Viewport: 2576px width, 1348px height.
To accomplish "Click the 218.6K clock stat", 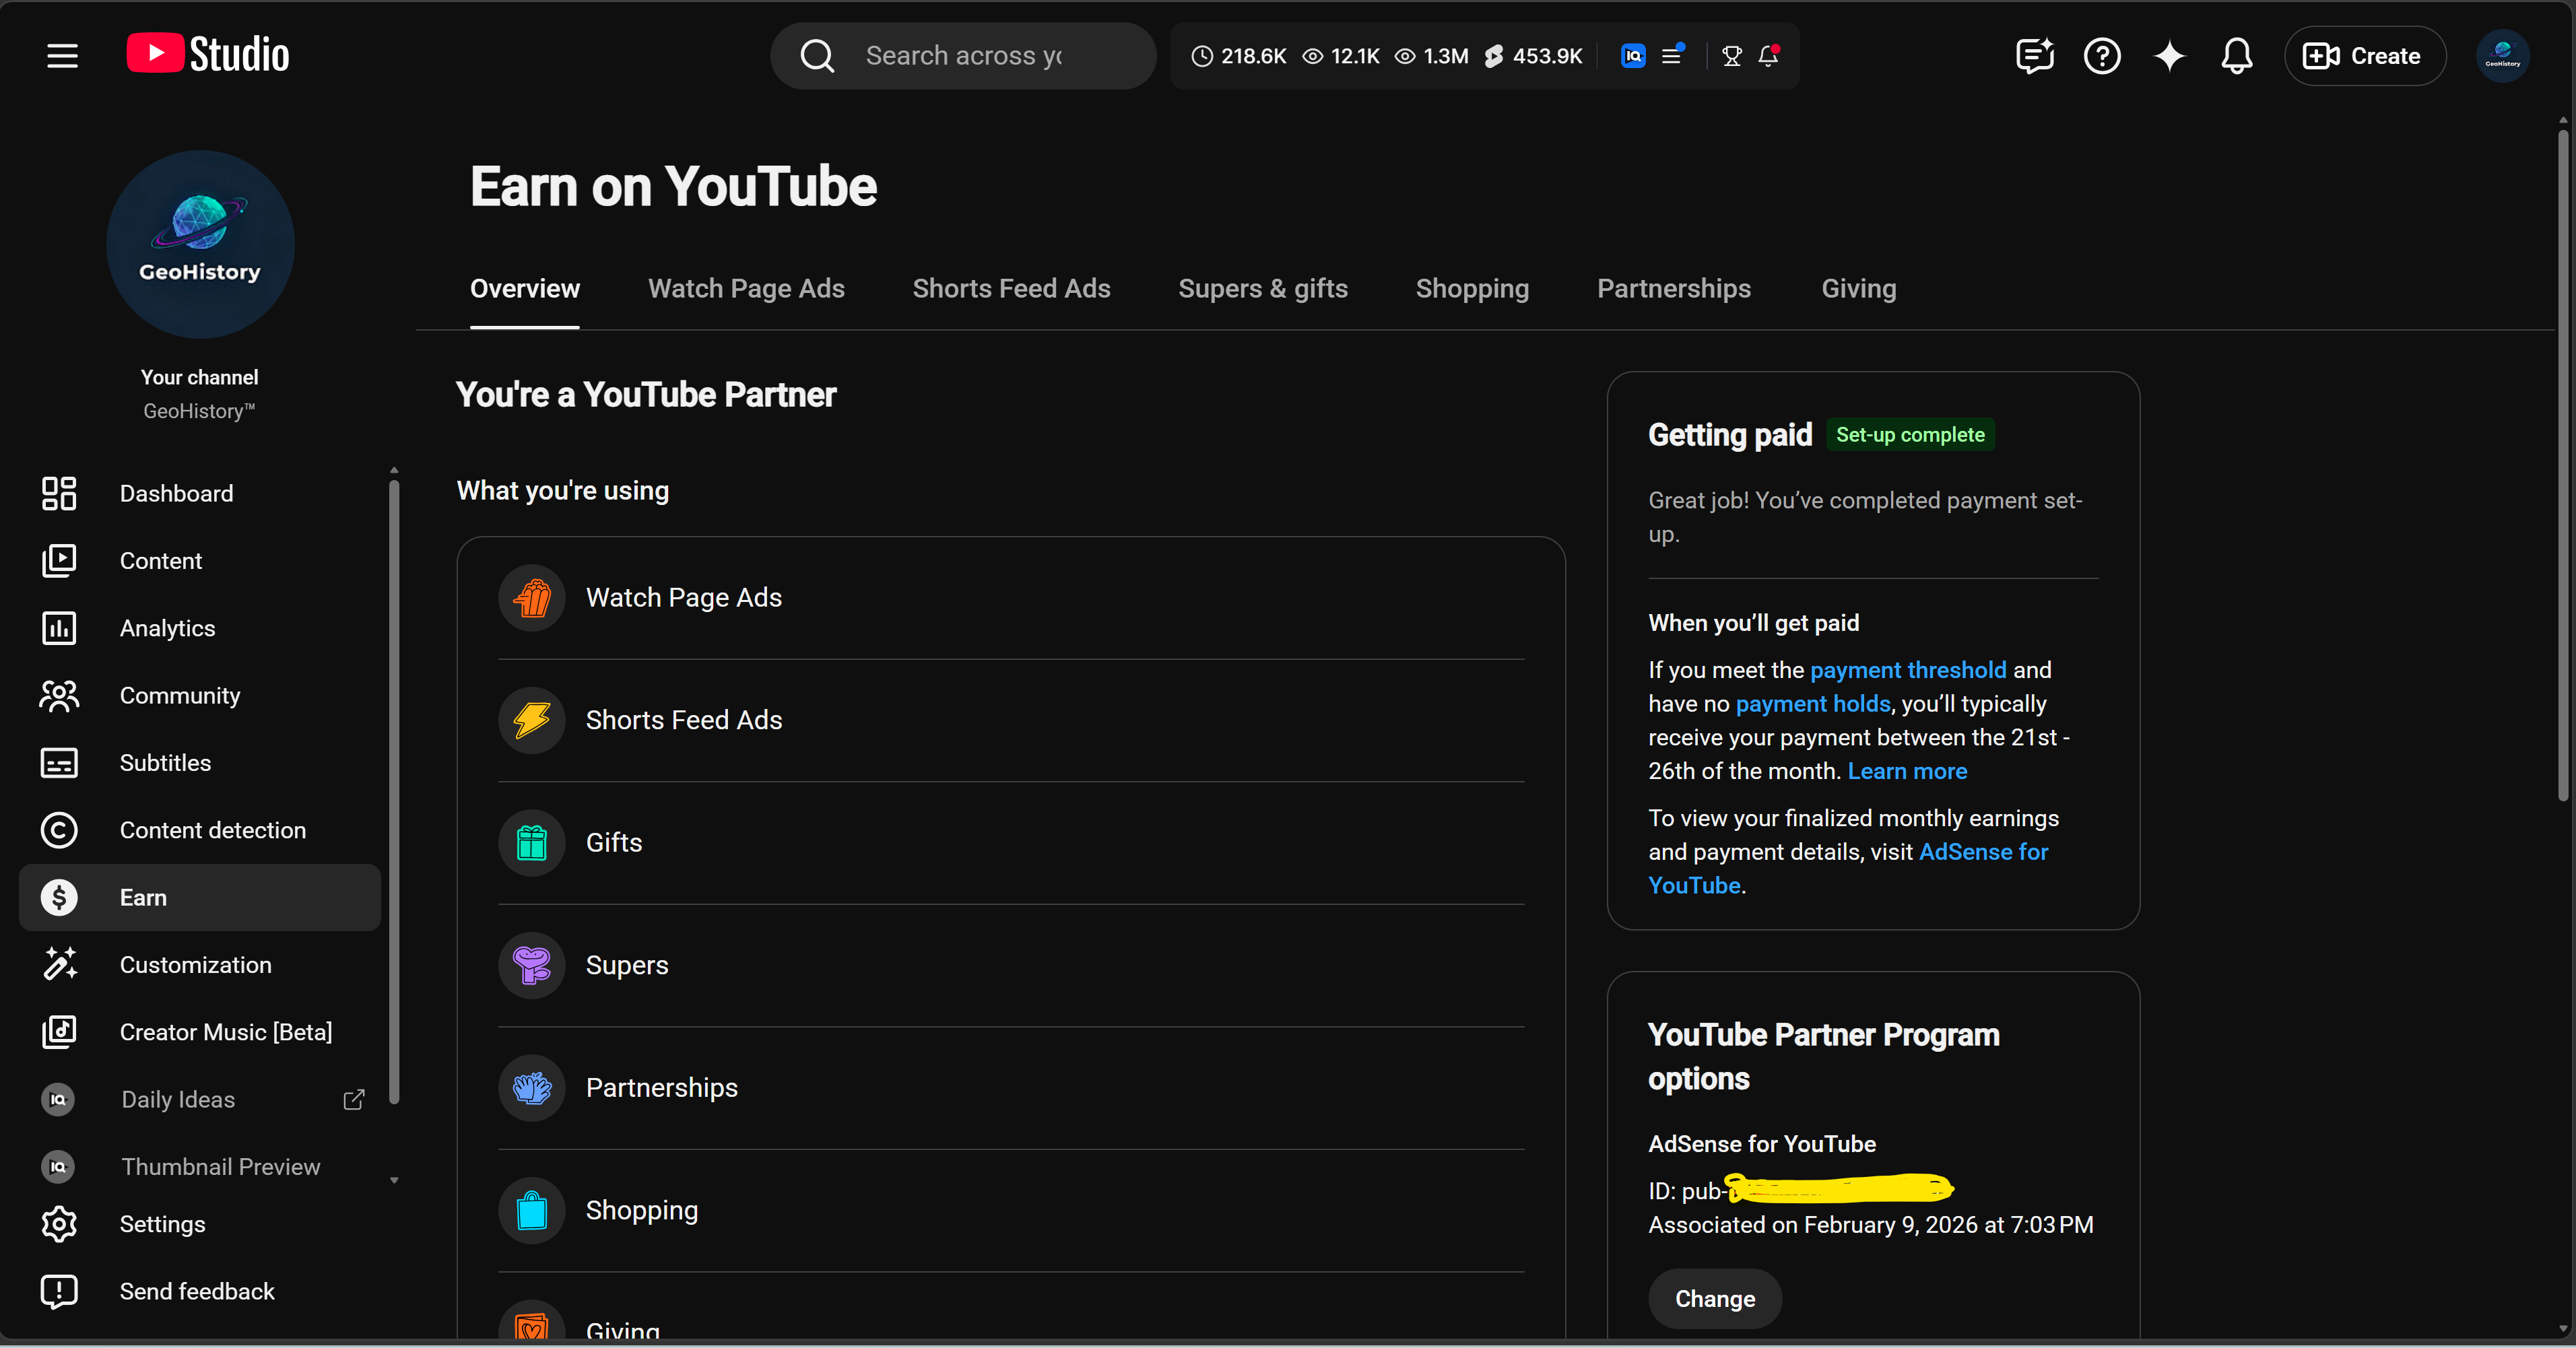I will [x=1238, y=56].
